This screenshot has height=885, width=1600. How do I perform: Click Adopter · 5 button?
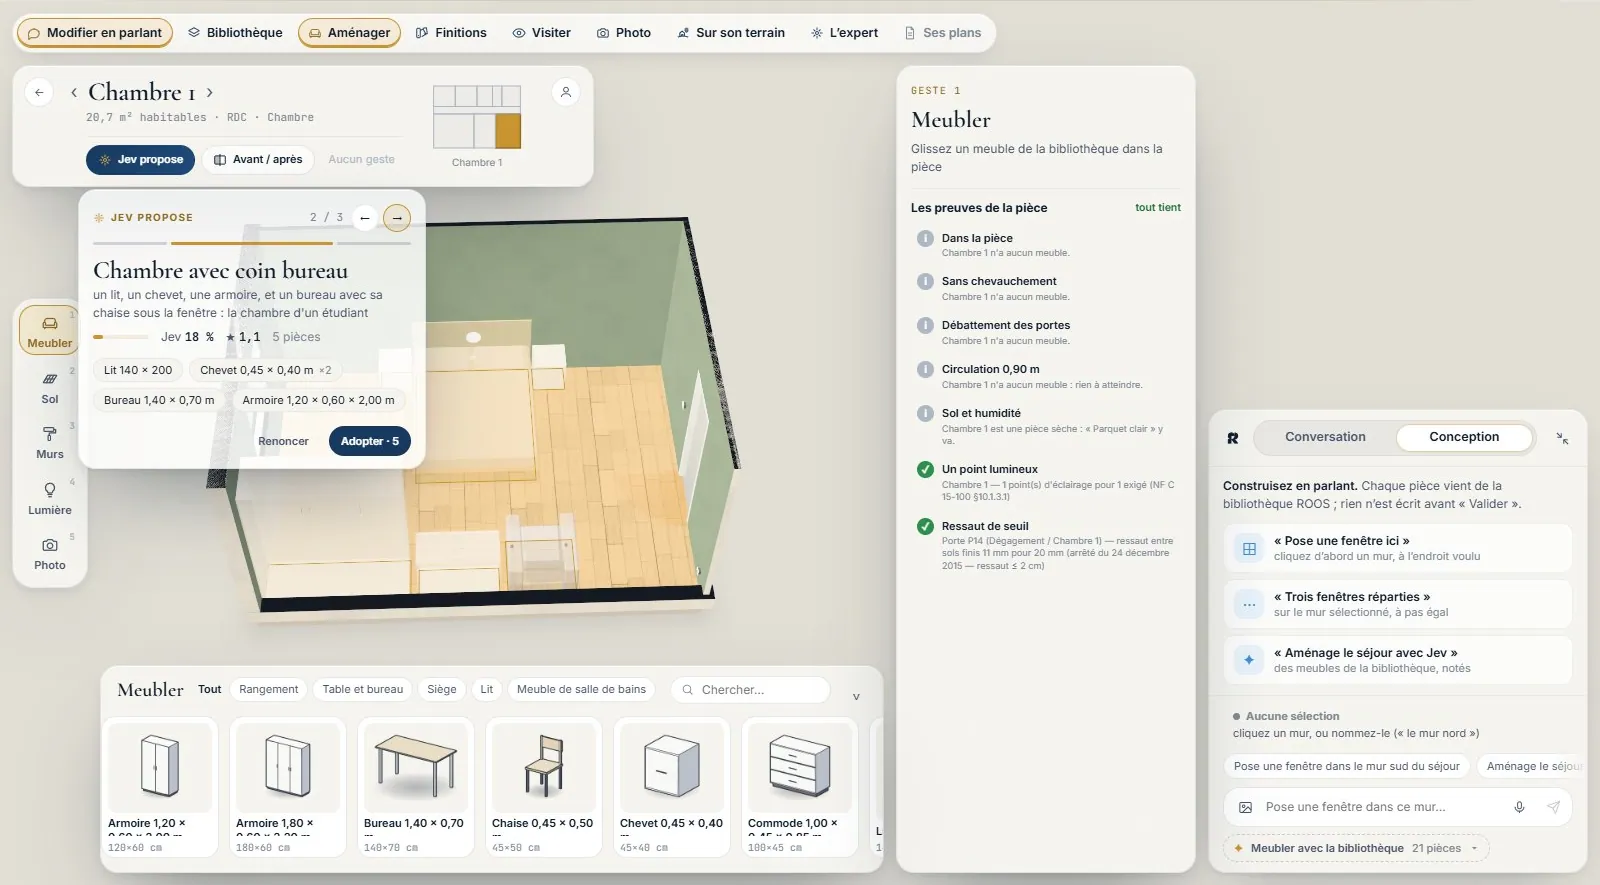pos(370,441)
